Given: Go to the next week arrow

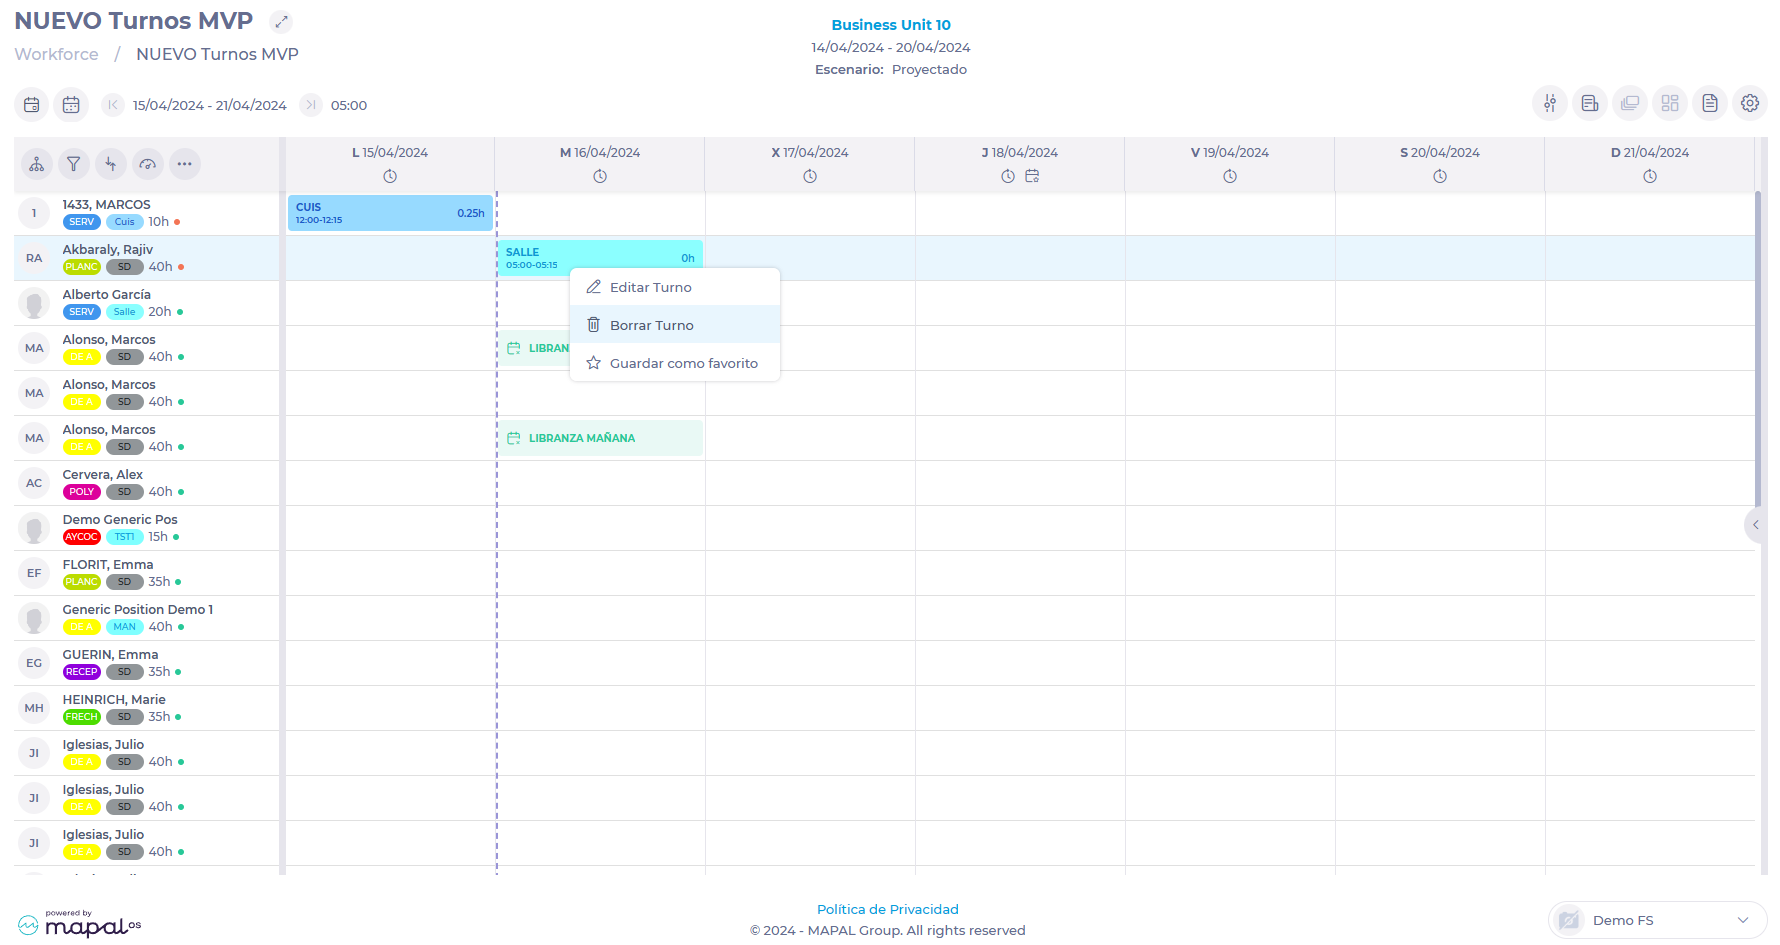Looking at the screenshot, I should click(x=311, y=105).
